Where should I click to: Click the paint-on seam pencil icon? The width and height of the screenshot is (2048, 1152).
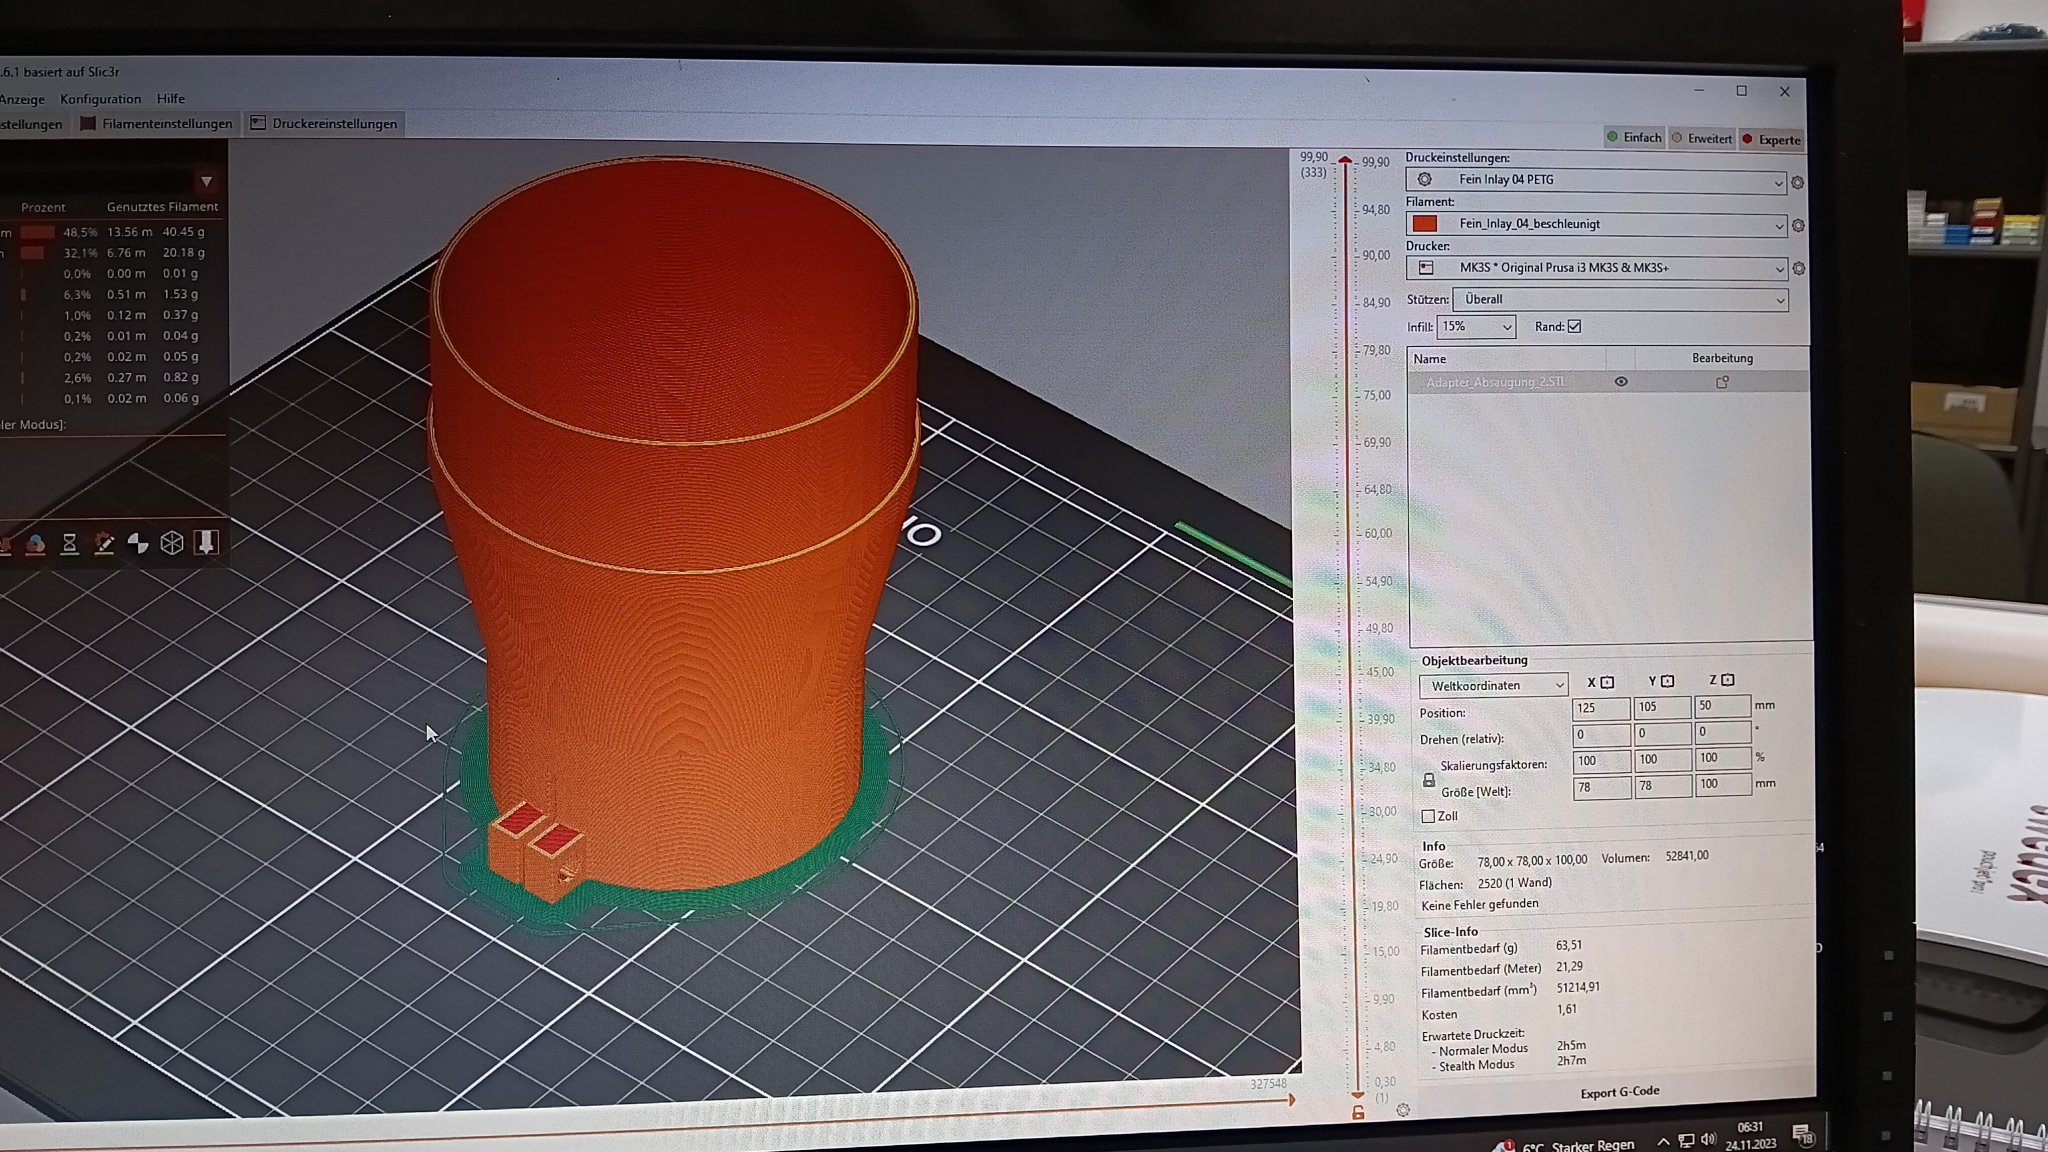coord(104,543)
